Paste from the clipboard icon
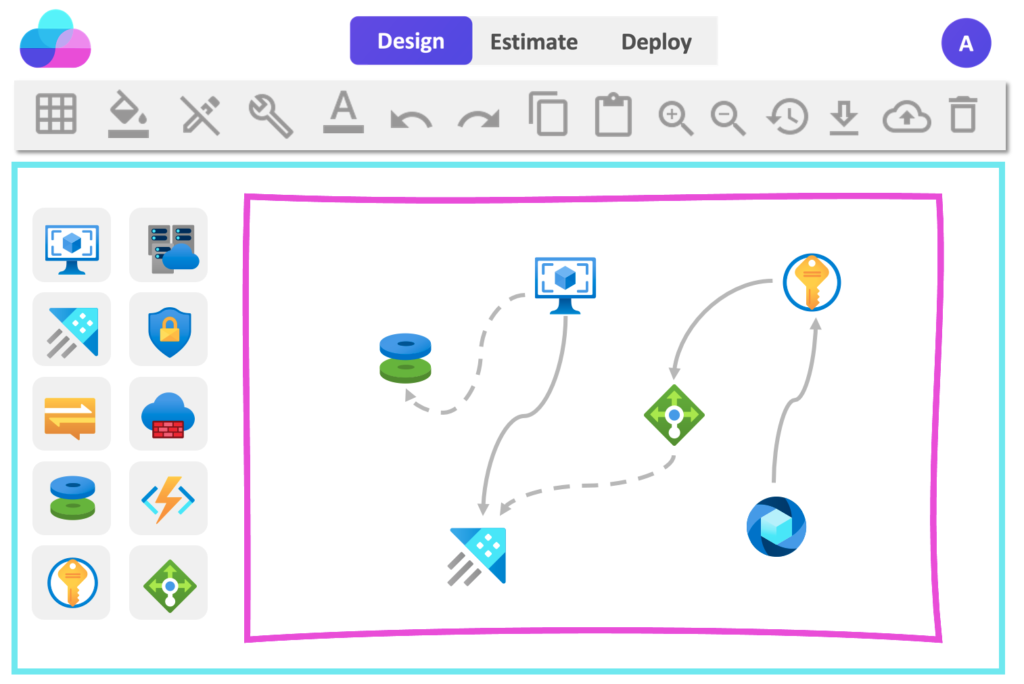1024x684 pixels. tap(613, 115)
